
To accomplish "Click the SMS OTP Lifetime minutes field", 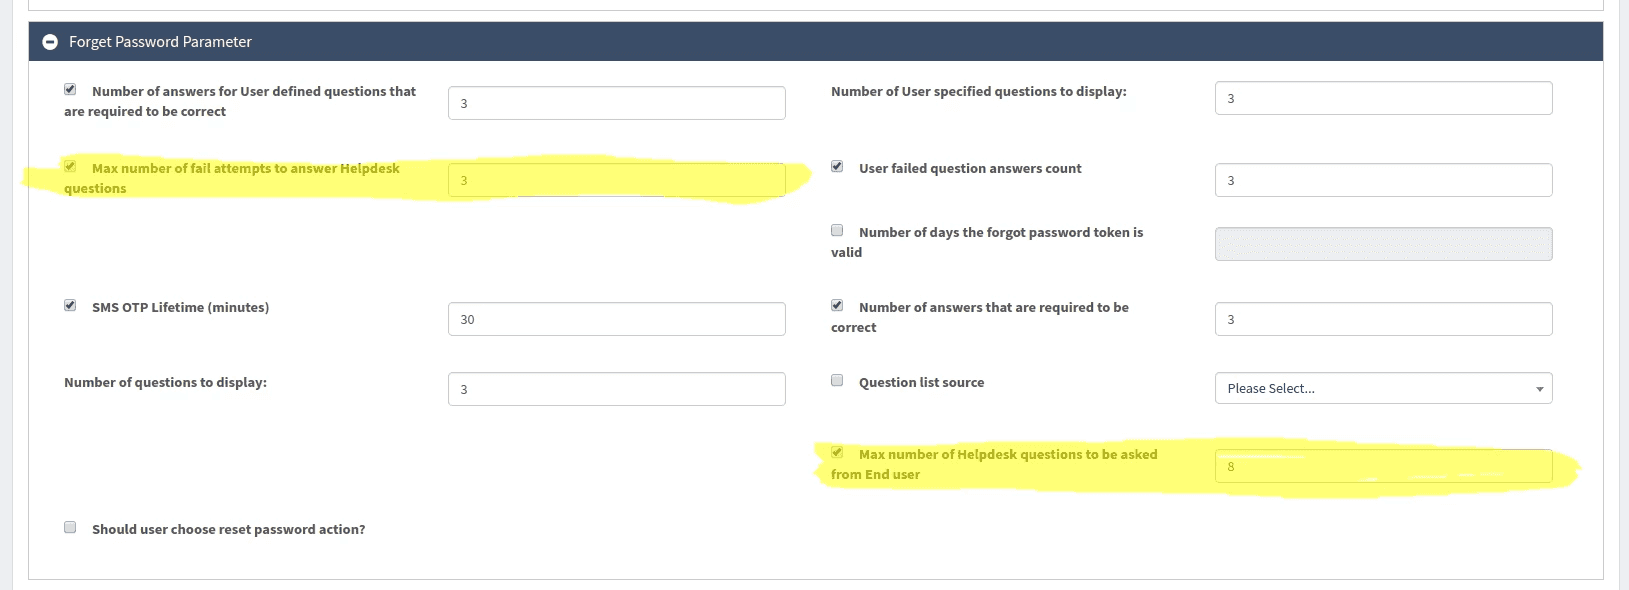I will coord(616,319).
